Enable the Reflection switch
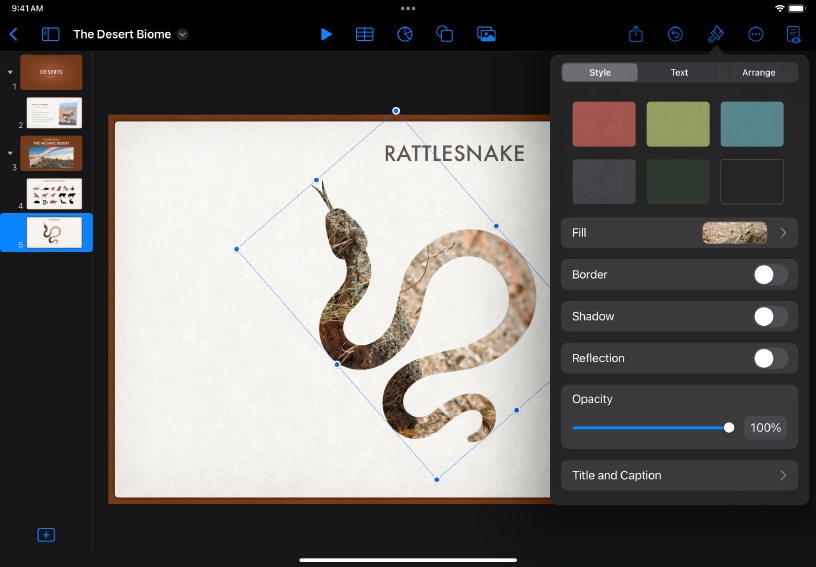 tap(770, 359)
